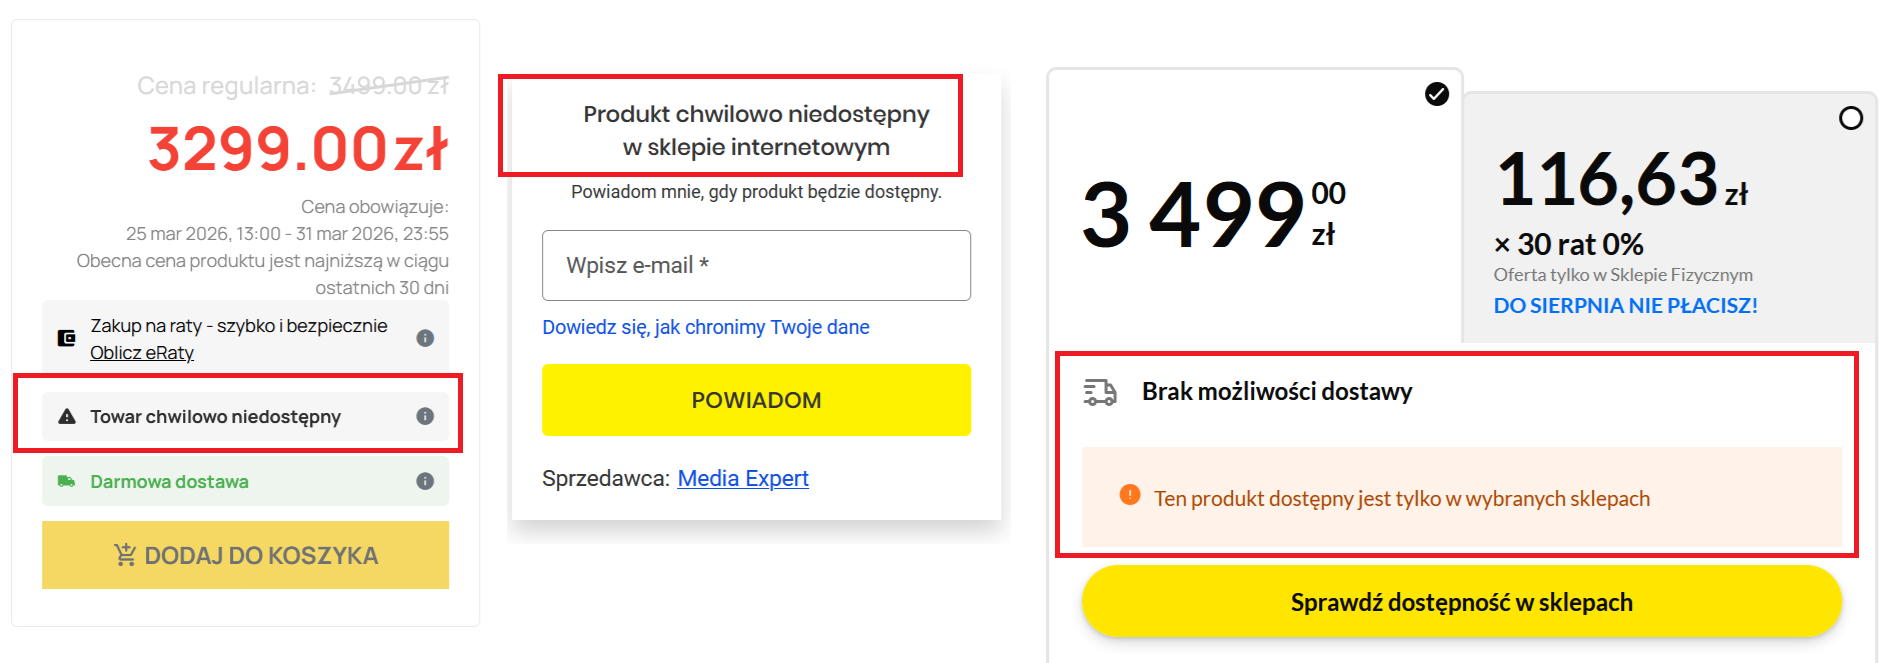Click the wallet icon beside installment purchase
This screenshot has width=1883, height=663.
point(67,338)
